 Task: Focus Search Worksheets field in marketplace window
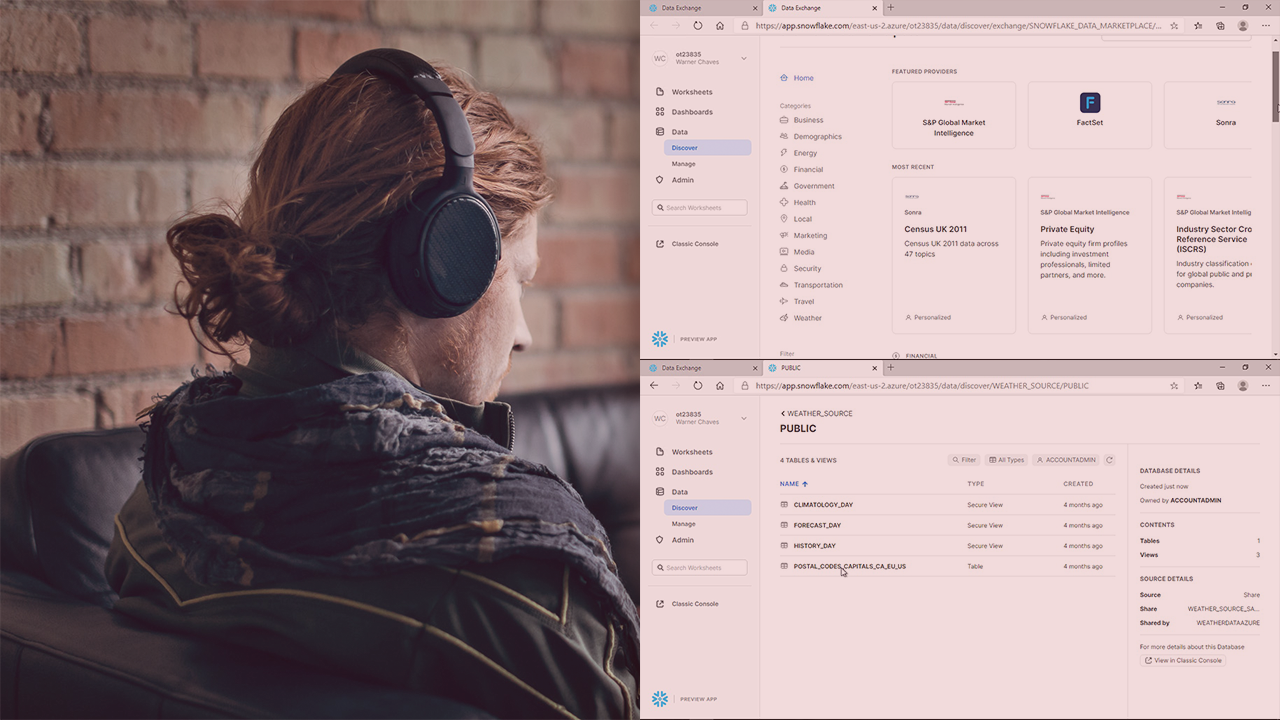pos(700,208)
